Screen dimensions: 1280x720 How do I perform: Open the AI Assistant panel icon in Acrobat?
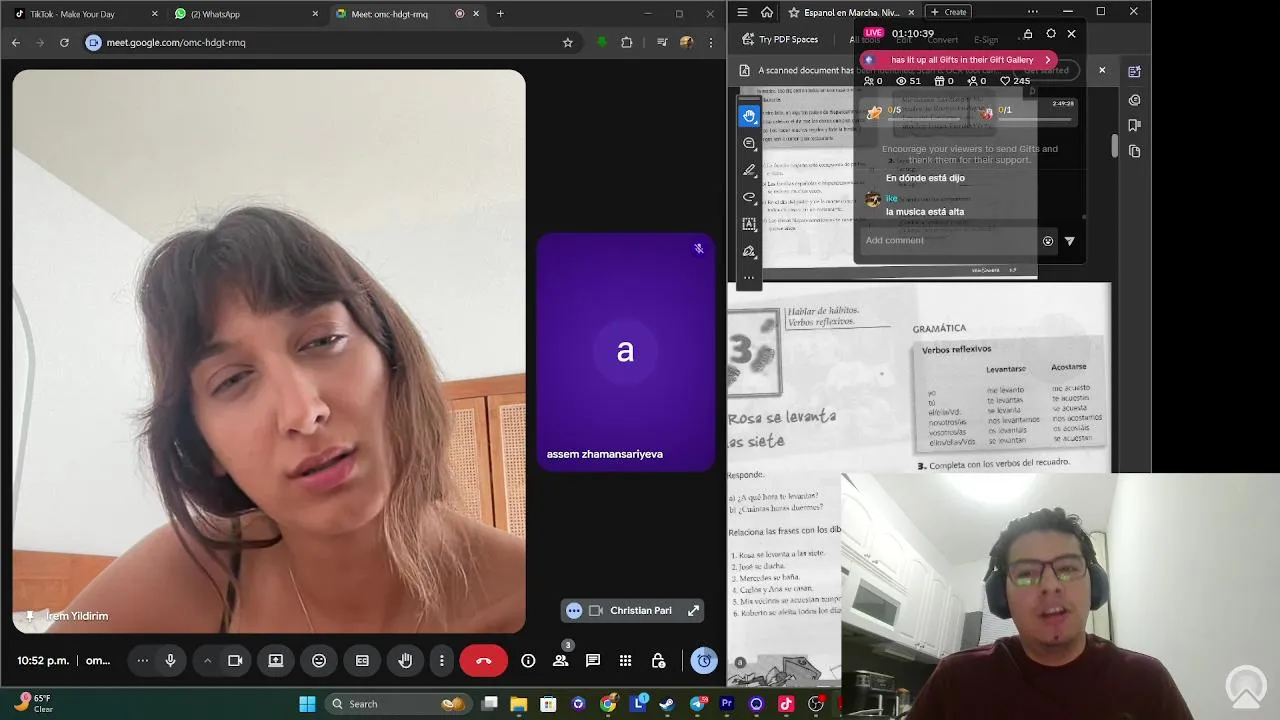(x=1134, y=72)
